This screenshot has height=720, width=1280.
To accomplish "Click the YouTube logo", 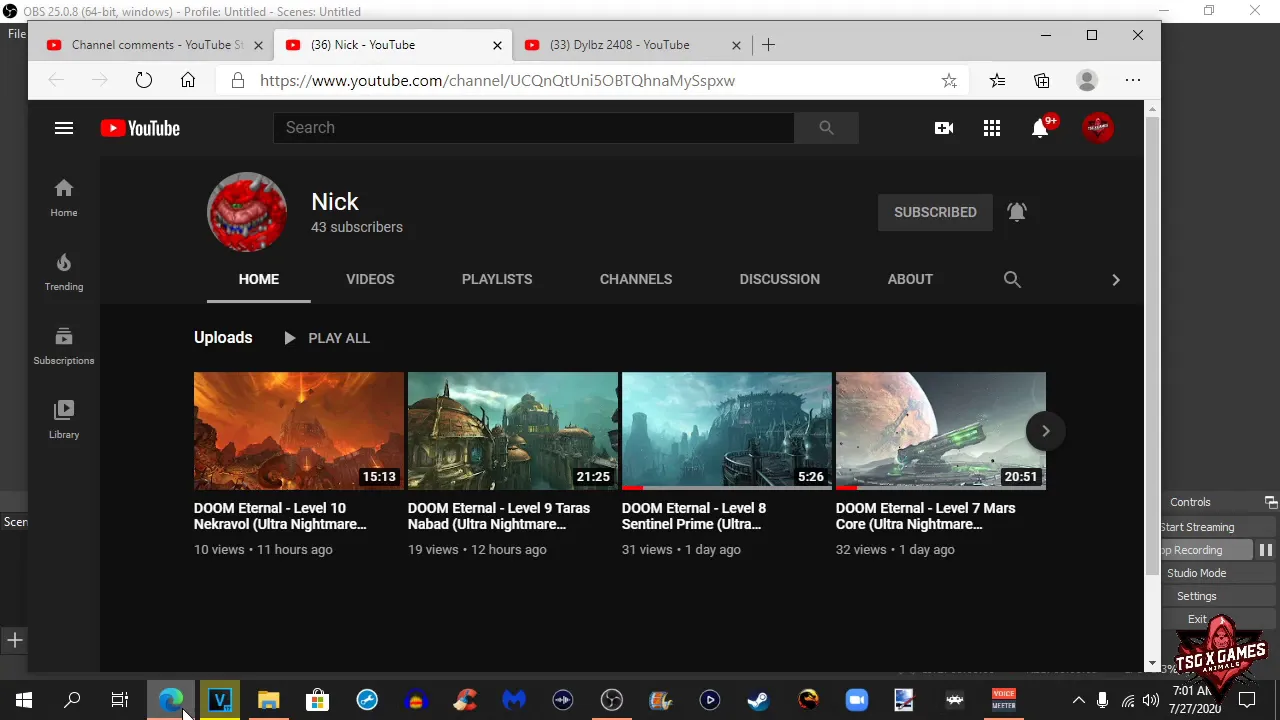I will click(x=140, y=128).
